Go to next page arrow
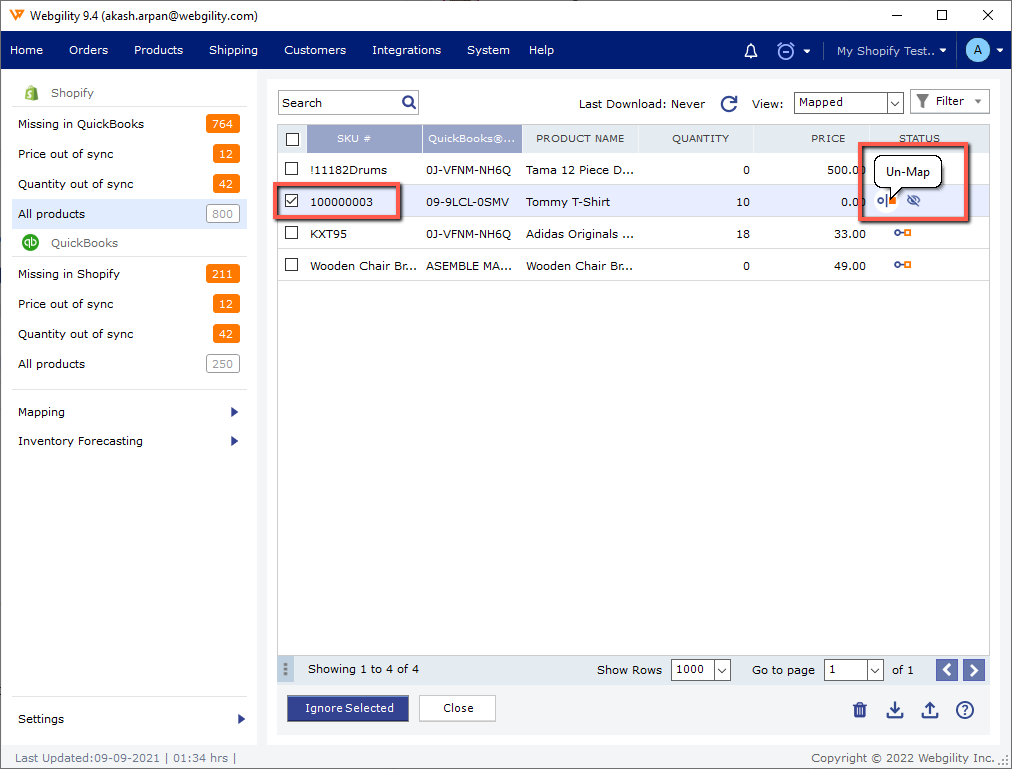 click(x=974, y=670)
